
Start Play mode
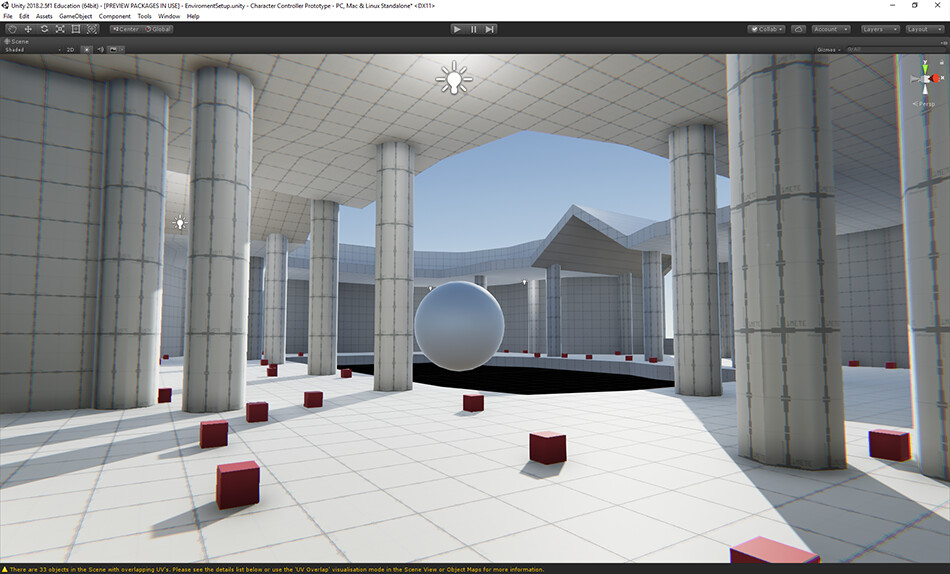click(x=457, y=29)
